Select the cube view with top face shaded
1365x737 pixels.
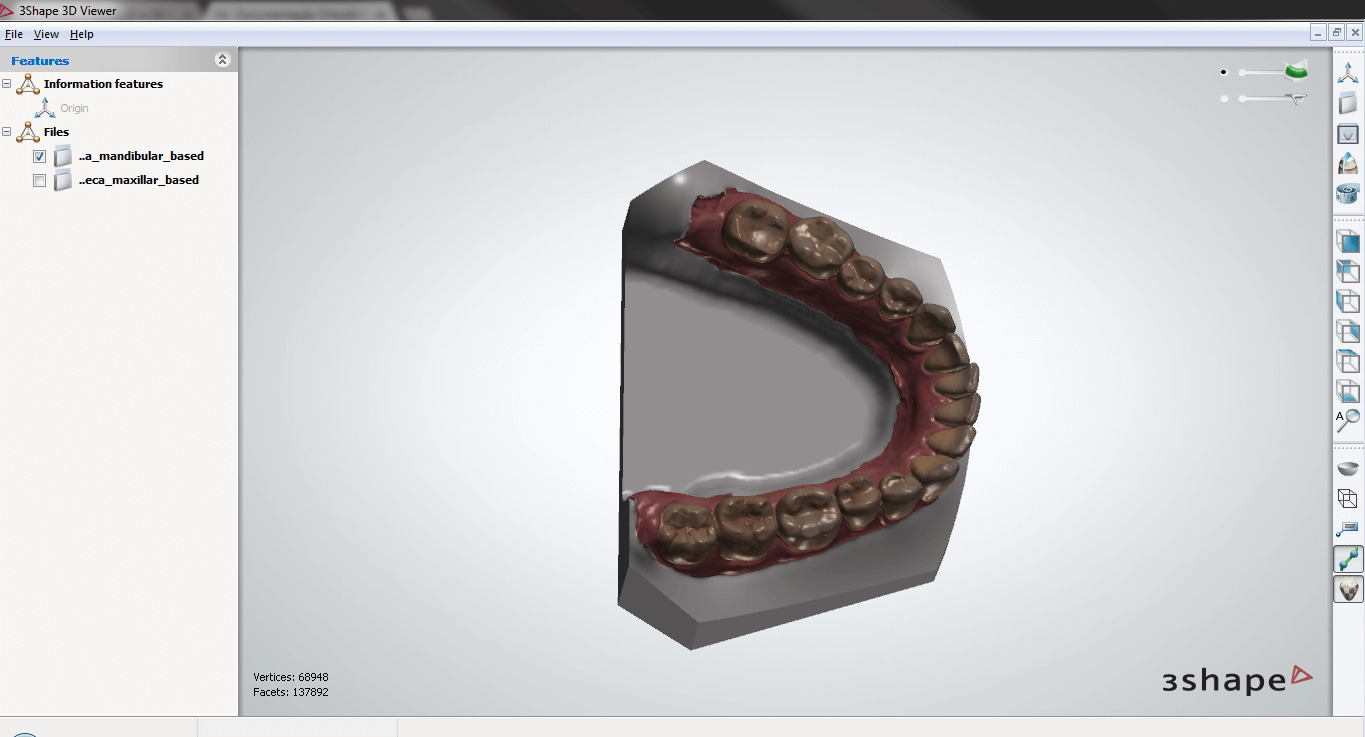coord(1348,361)
